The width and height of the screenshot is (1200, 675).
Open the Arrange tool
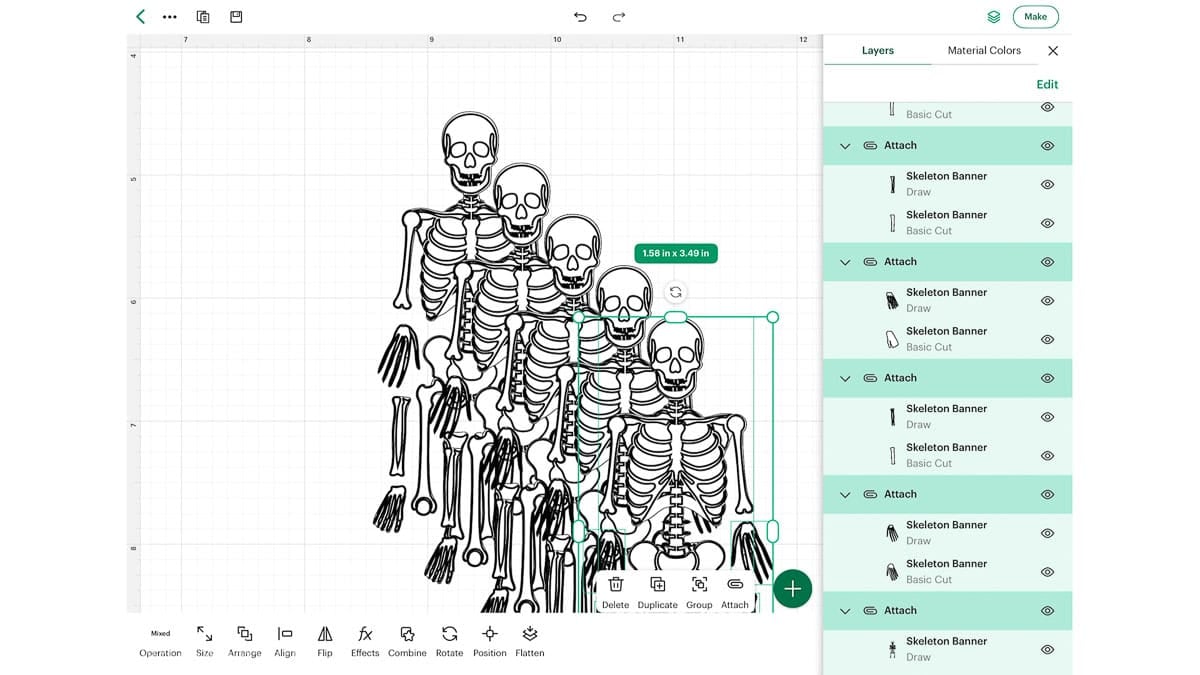pos(244,642)
